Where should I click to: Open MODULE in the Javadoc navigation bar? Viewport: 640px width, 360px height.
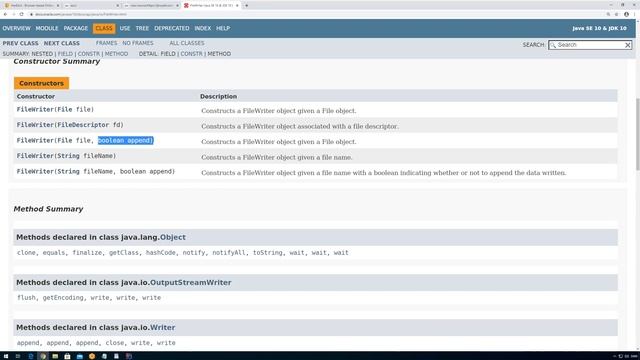[47, 28]
